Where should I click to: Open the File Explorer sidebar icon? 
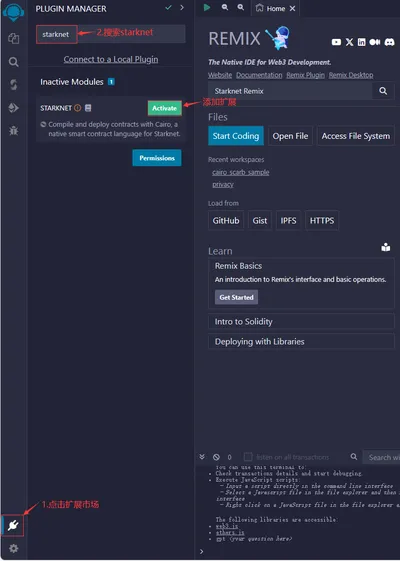[x=14, y=38]
